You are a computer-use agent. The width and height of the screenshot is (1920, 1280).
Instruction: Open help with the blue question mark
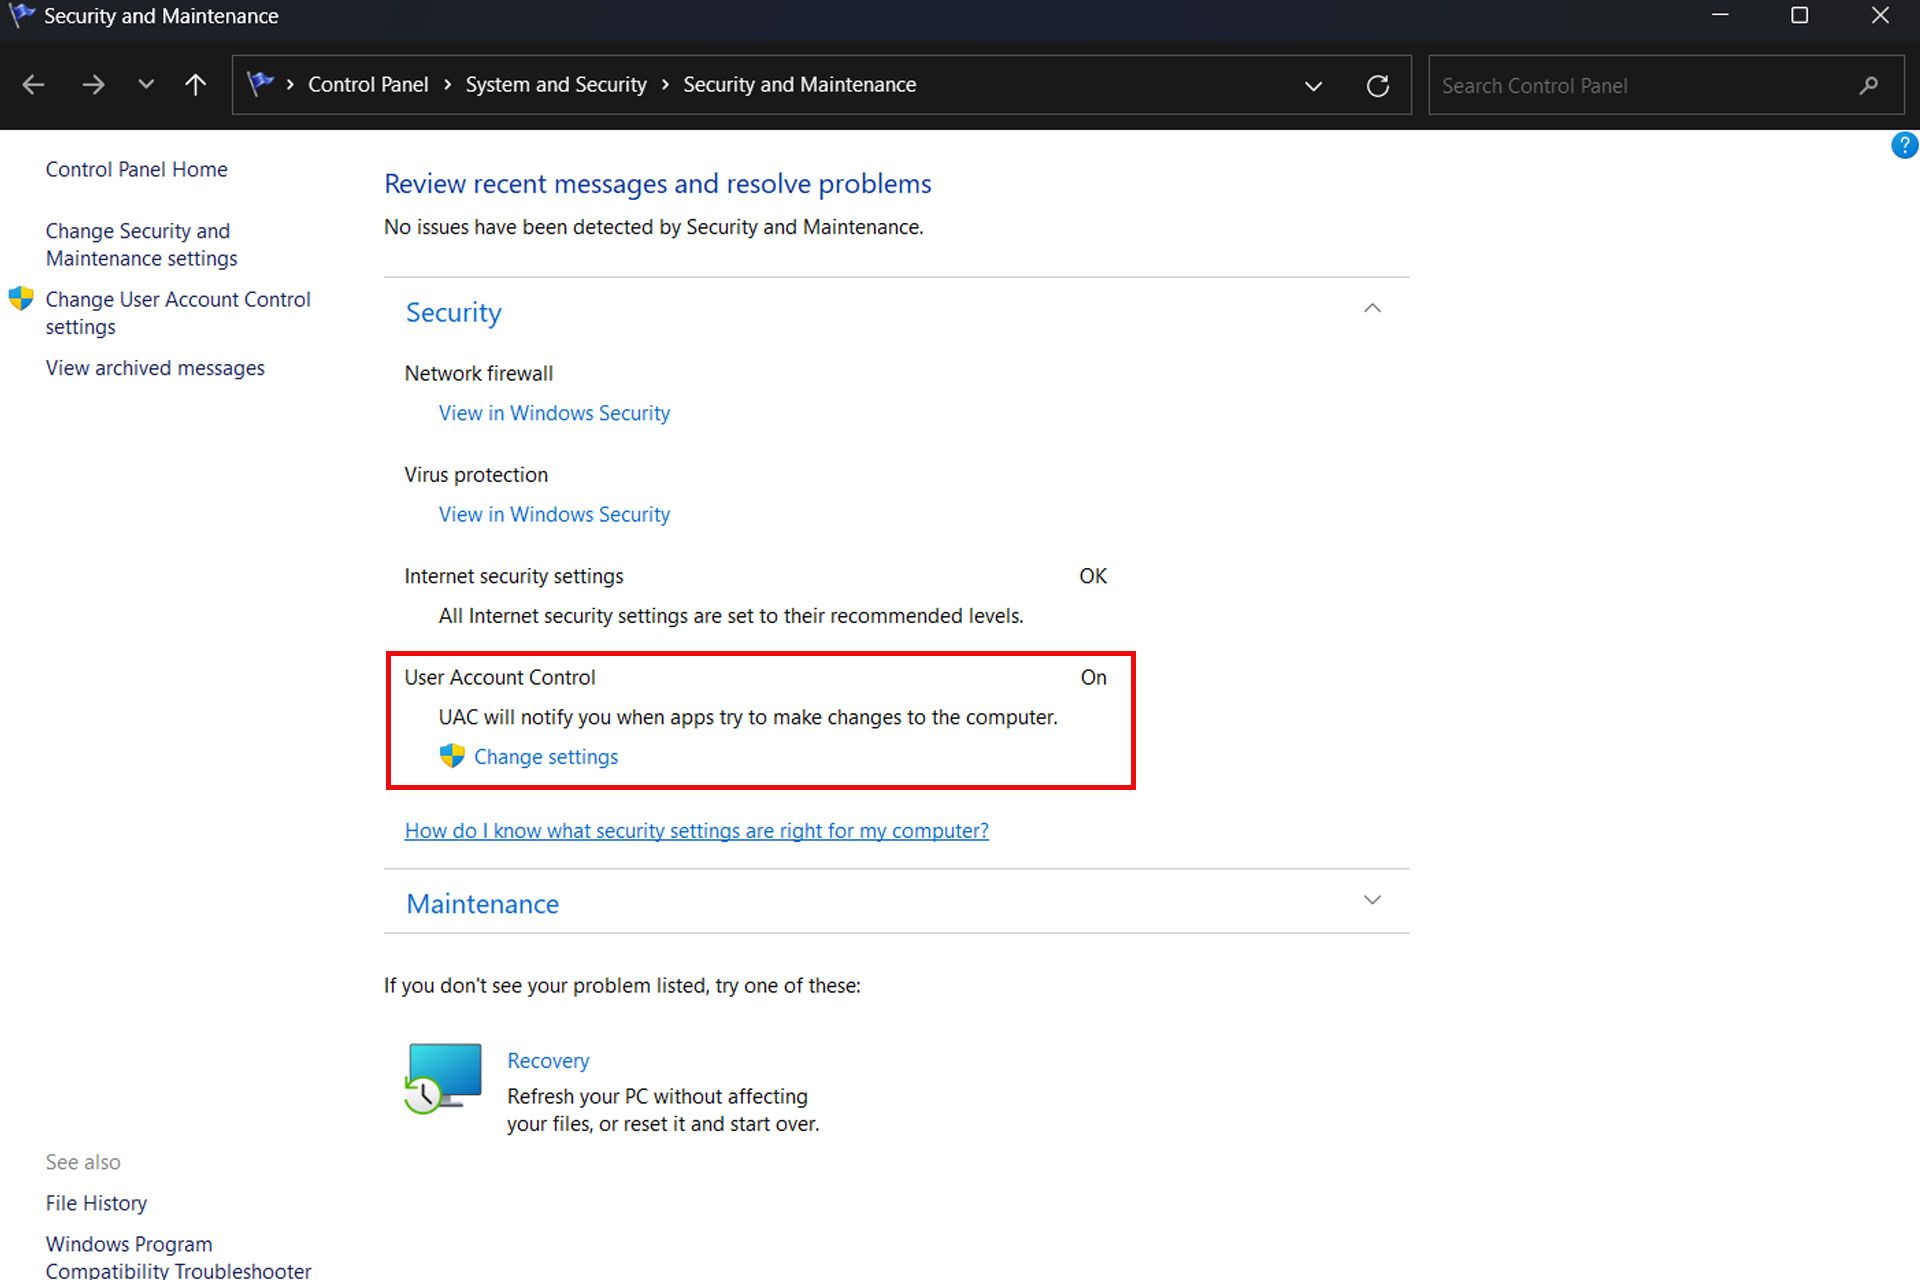[1904, 146]
